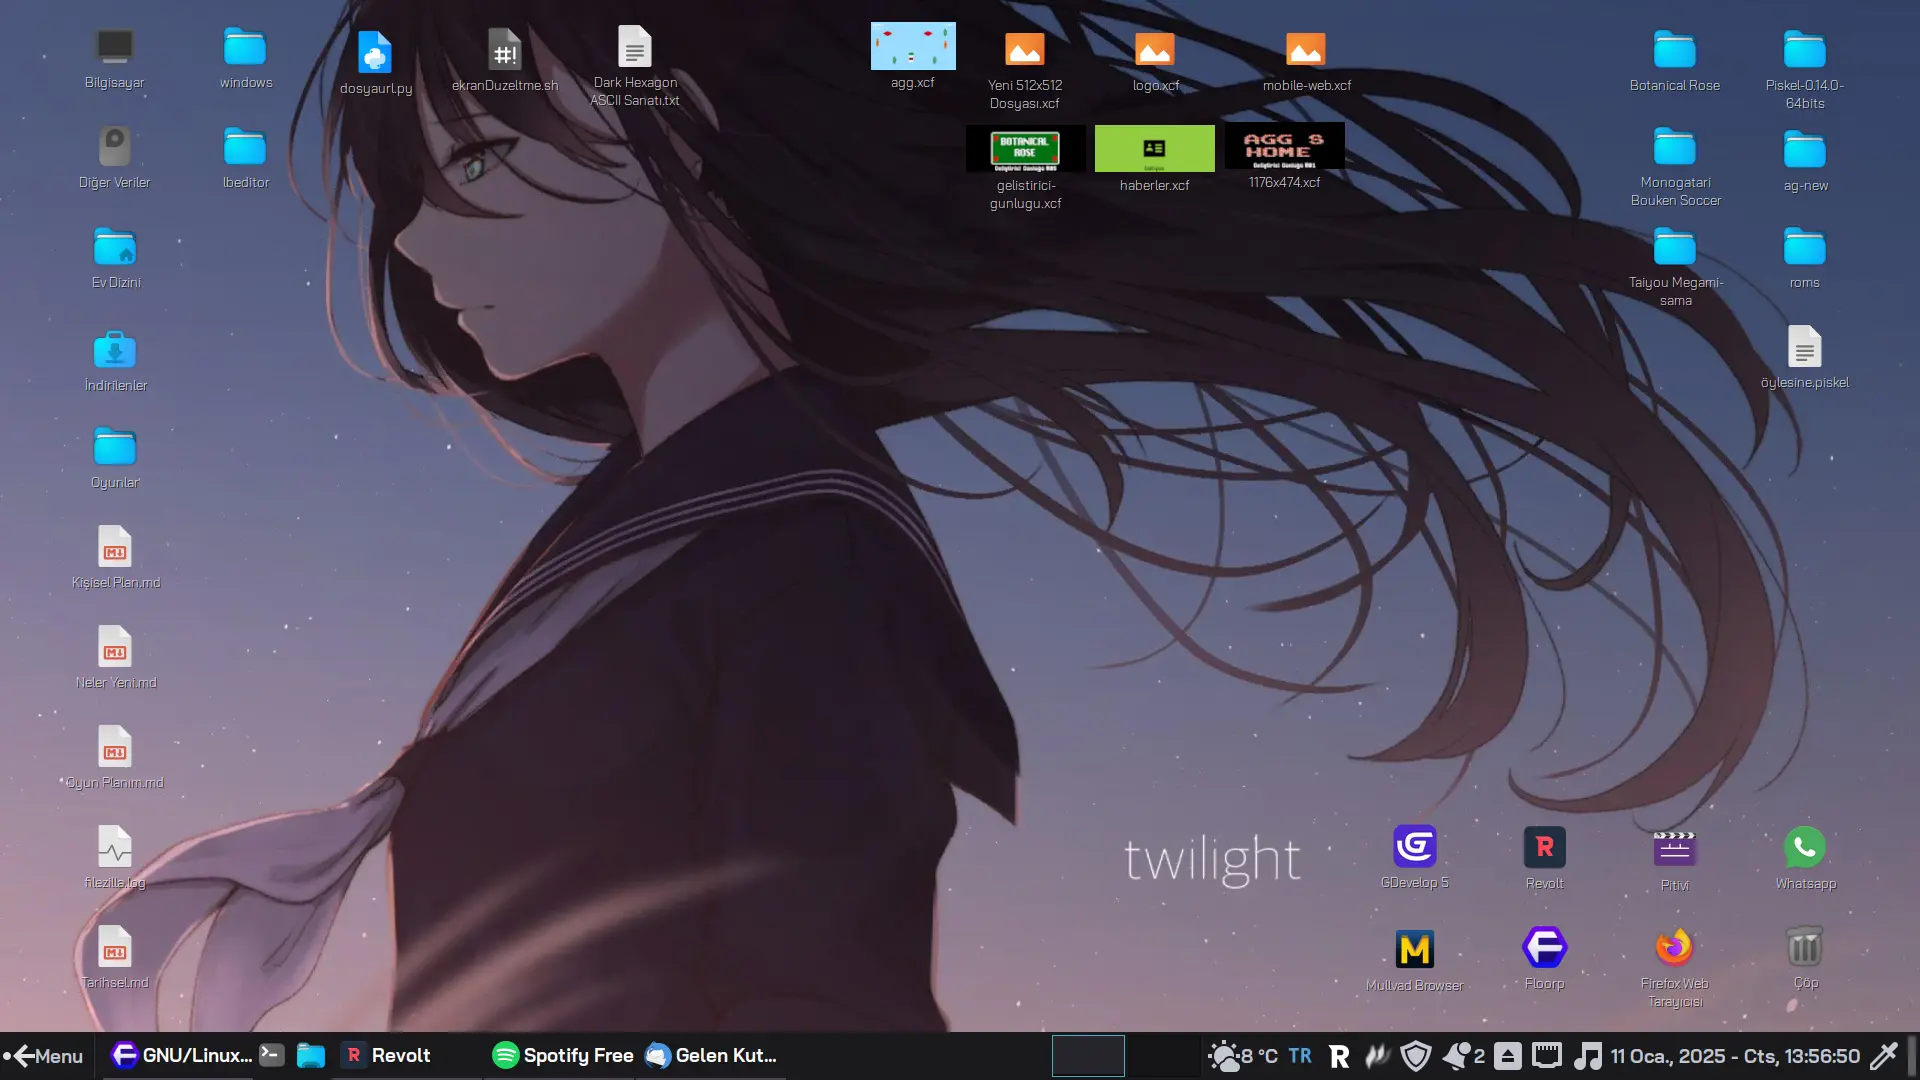The image size is (1920, 1080).
Task: Select the Tarihsel.md file
Action: (x=115, y=958)
